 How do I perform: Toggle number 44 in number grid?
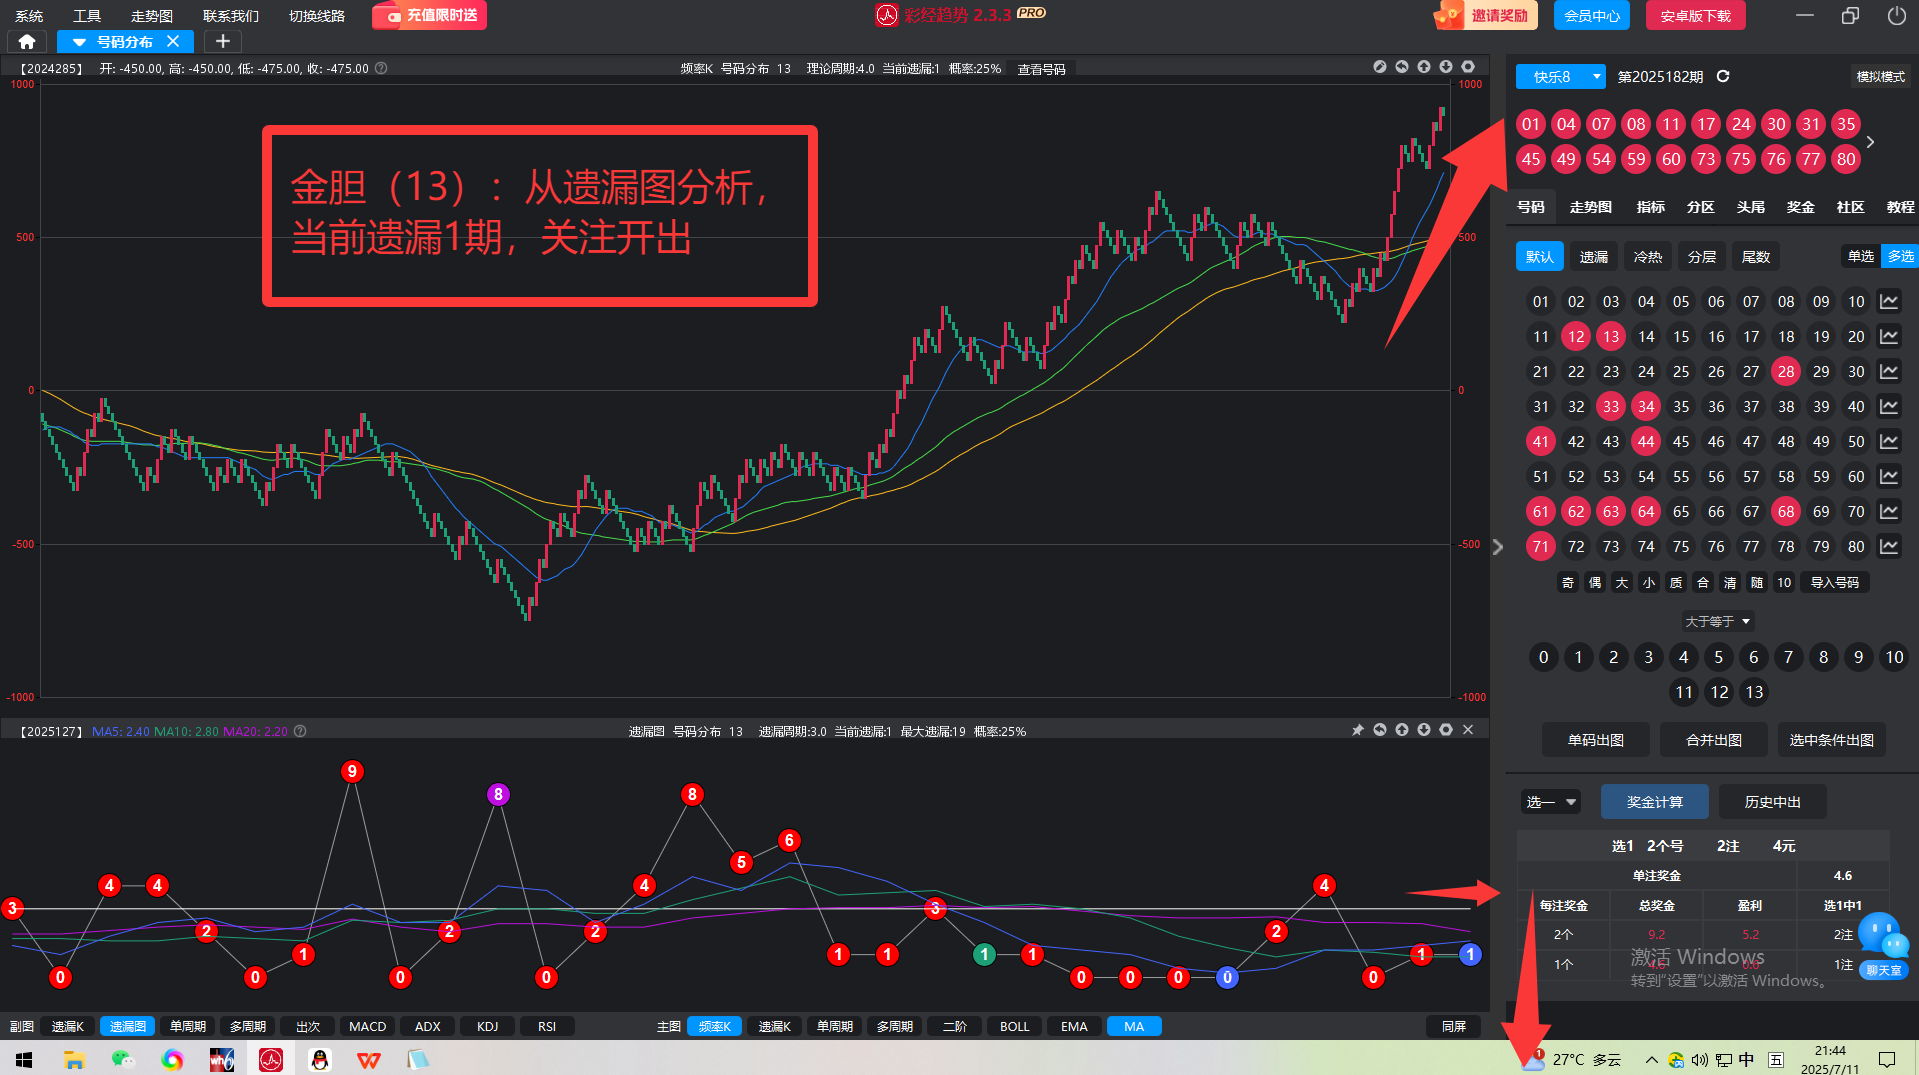tap(1646, 442)
